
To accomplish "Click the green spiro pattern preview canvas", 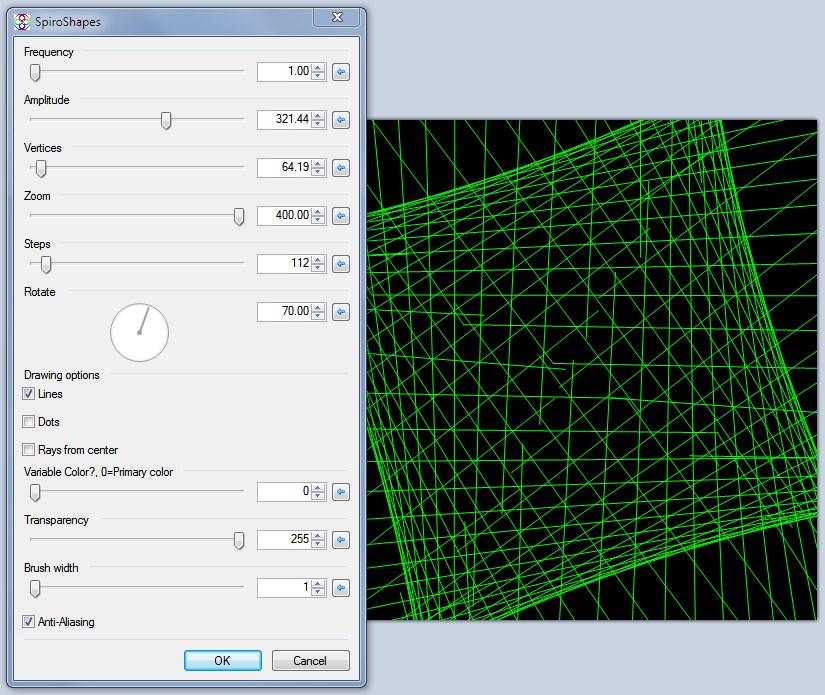I will pyautogui.click(x=592, y=370).
